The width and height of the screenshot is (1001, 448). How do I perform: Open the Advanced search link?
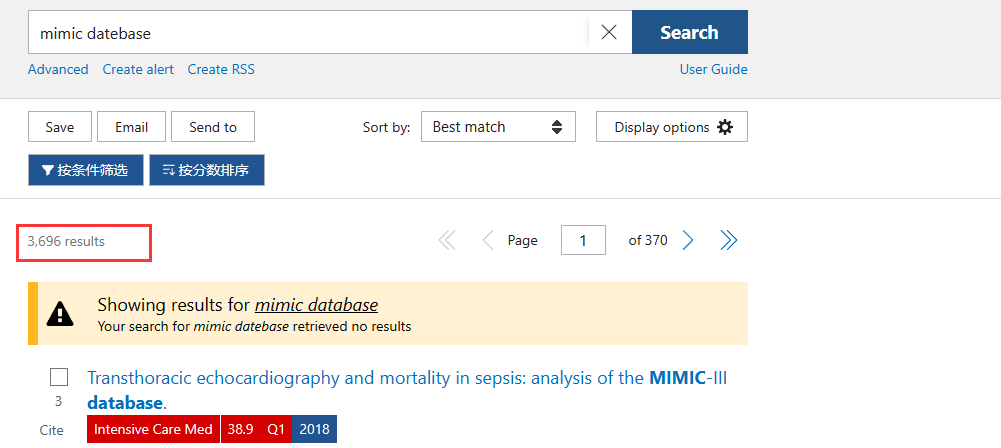(58, 69)
